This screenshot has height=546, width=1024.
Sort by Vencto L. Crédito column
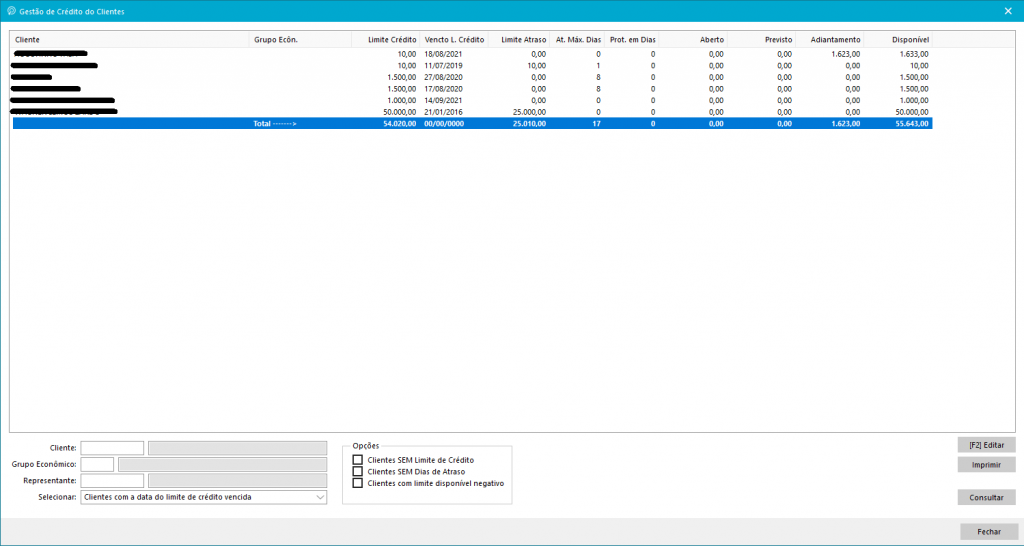click(x=454, y=40)
